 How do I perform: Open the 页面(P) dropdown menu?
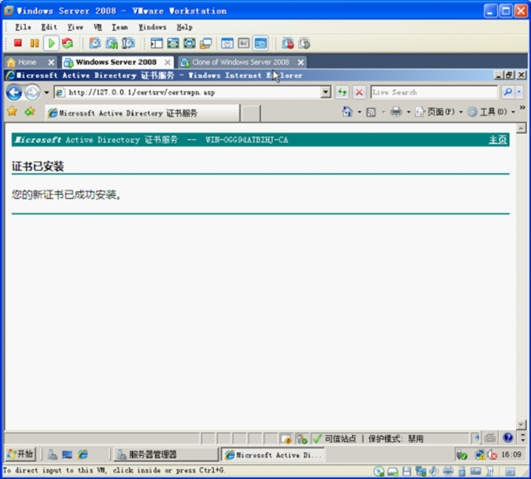click(x=439, y=111)
